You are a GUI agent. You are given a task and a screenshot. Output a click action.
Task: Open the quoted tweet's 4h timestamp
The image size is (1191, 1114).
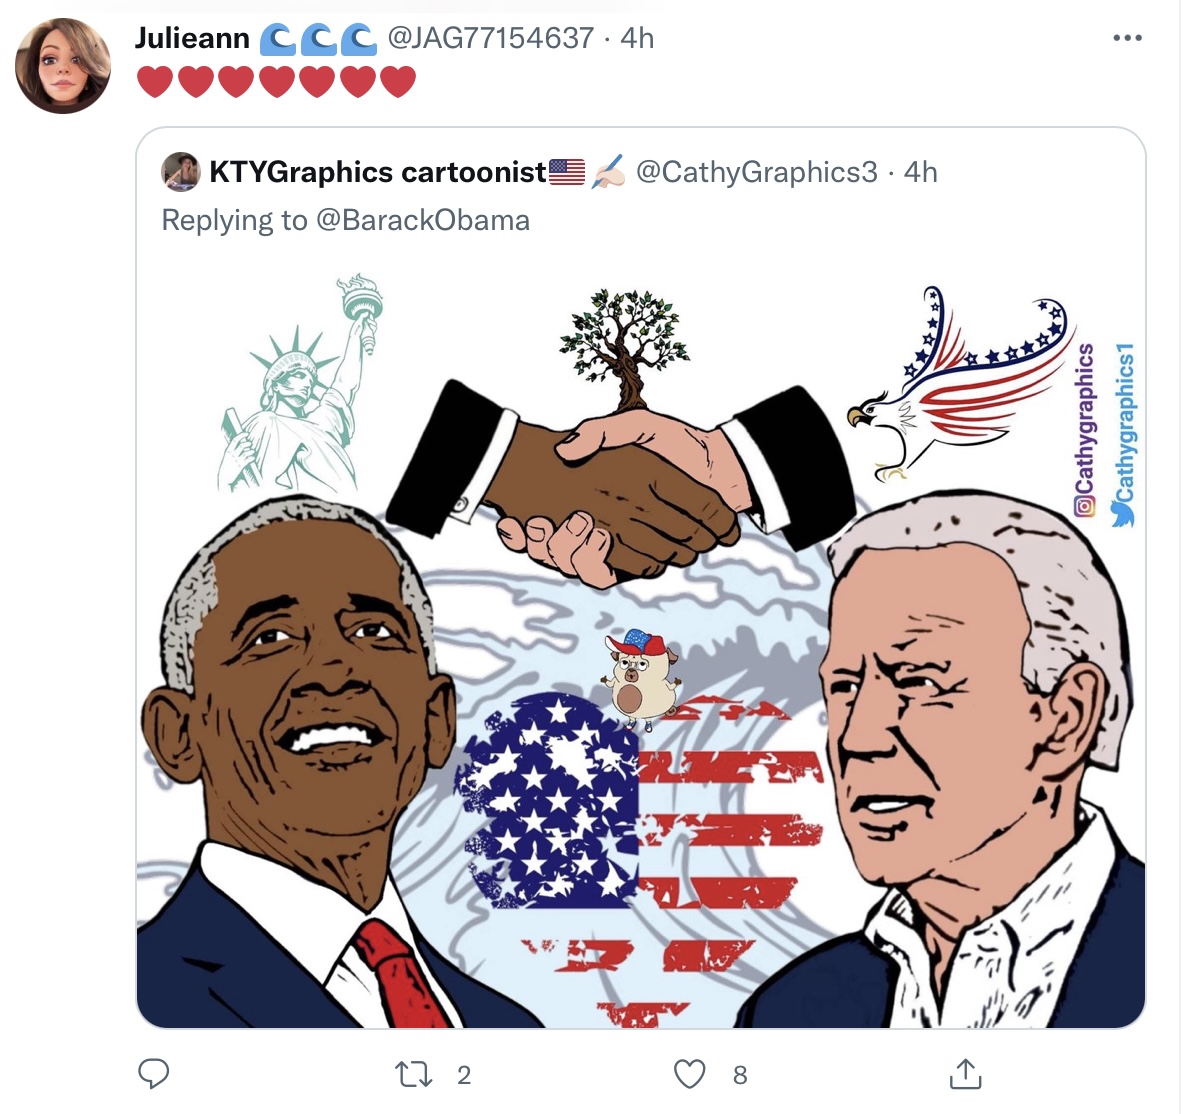(x=921, y=172)
